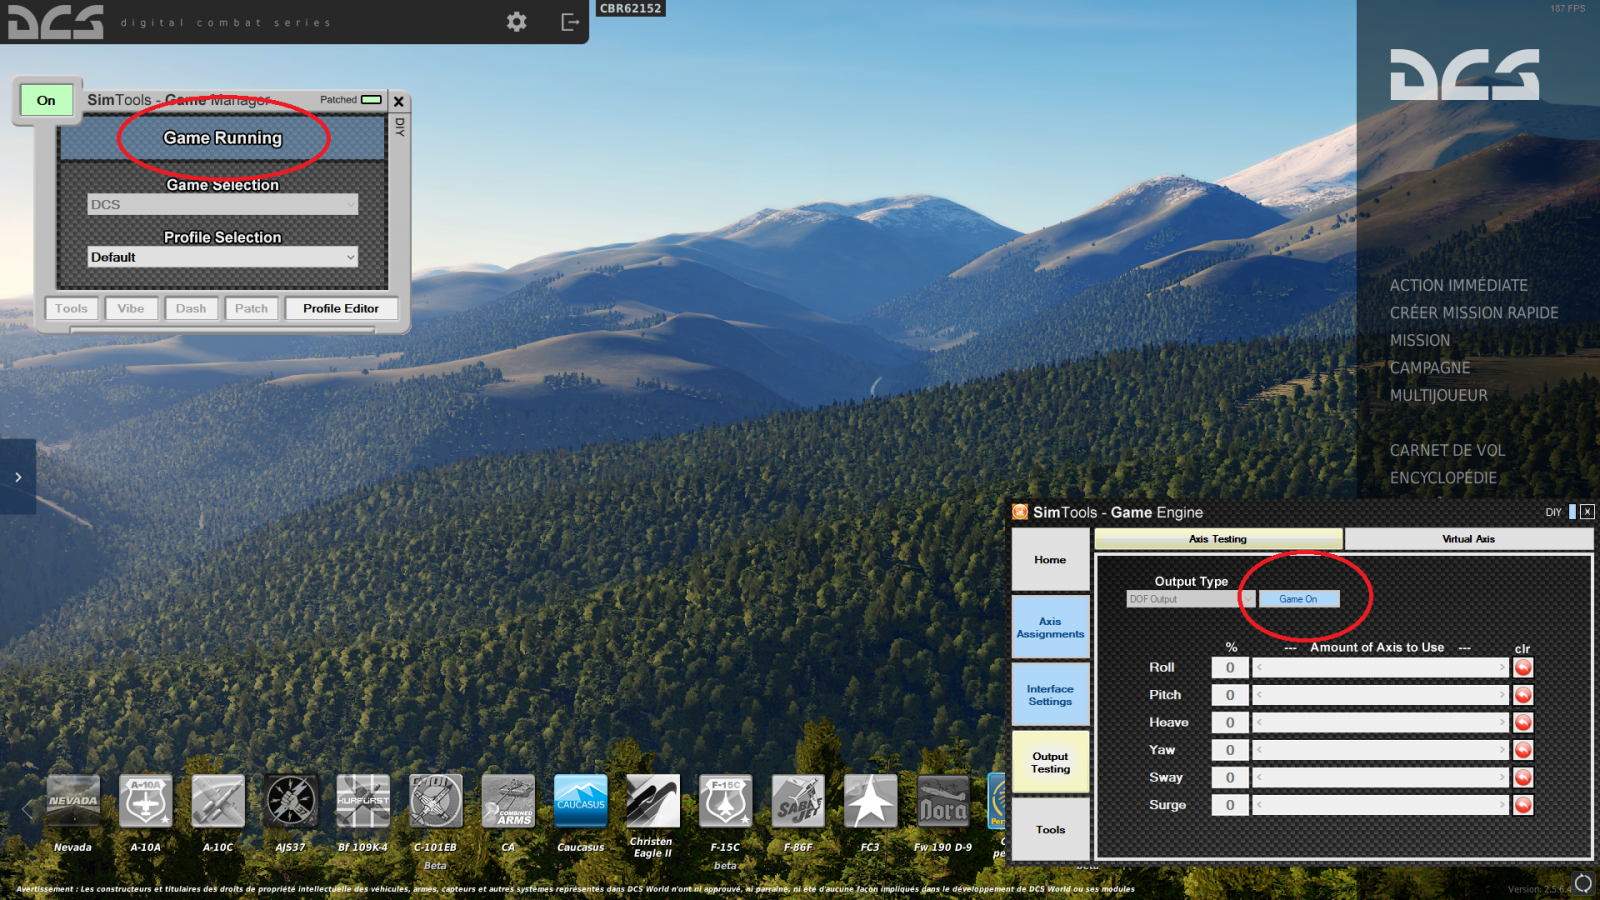
Task: Toggle the SimTools On switch
Action: click(x=46, y=100)
